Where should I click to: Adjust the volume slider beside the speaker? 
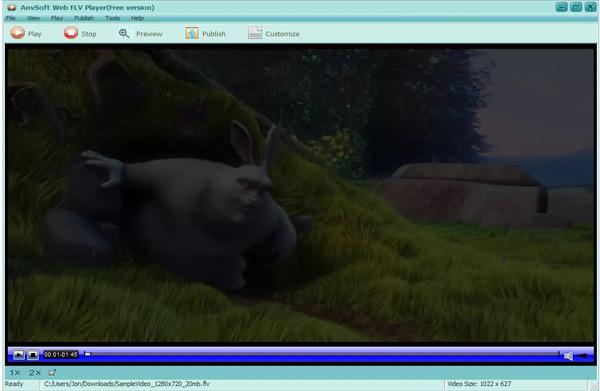click(x=583, y=356)
